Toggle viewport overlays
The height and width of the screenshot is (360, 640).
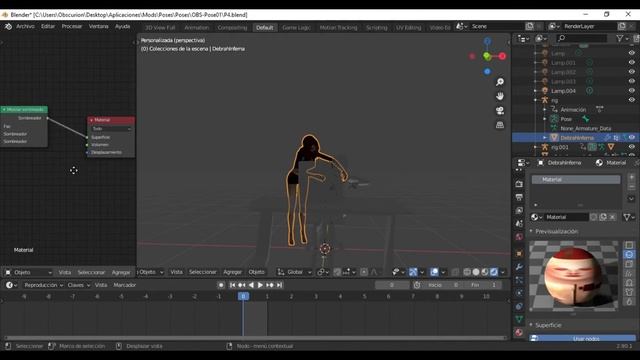tap(434, 272)
